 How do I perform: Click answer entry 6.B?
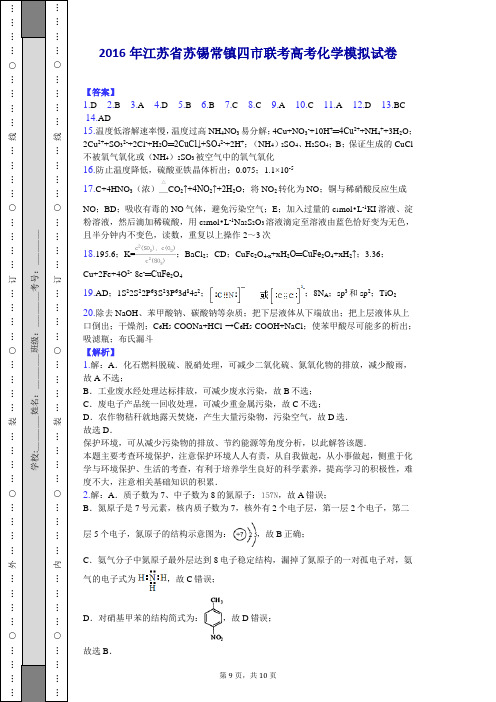point(208,105)
